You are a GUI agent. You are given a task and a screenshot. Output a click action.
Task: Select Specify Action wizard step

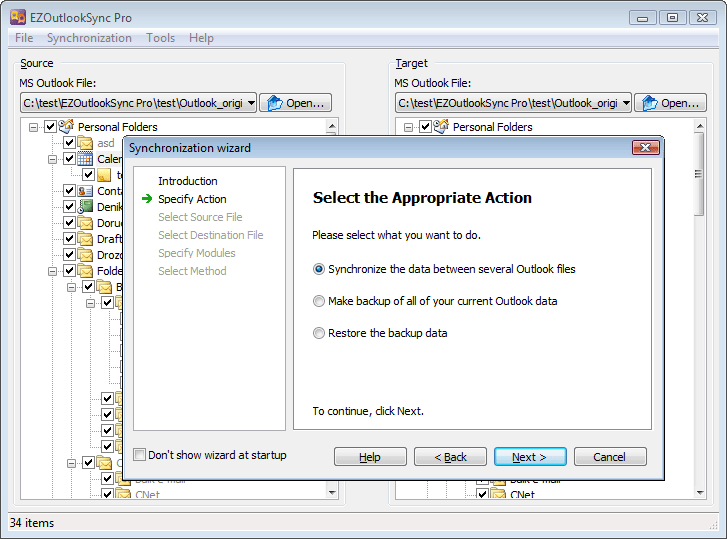[x=192, y=199]
